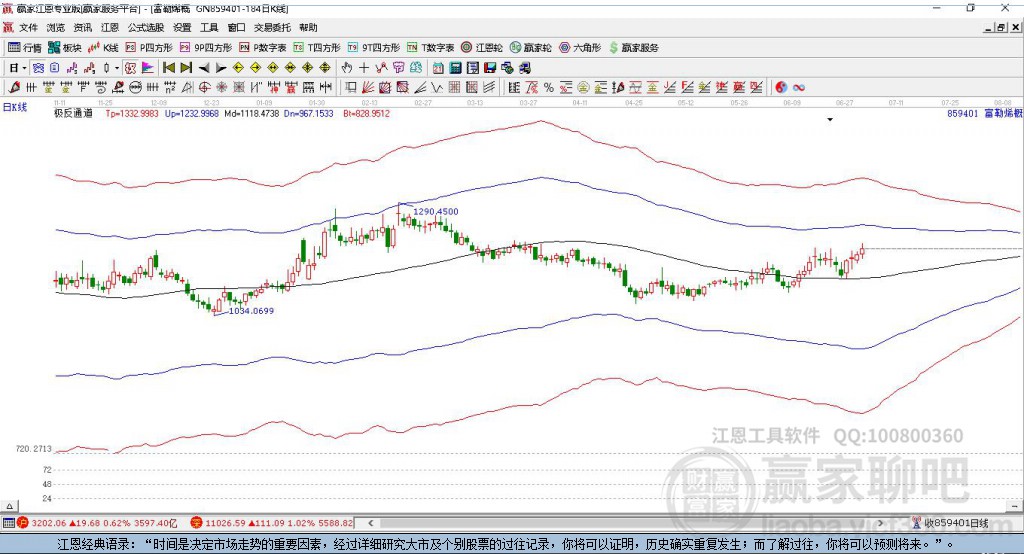Click the 行情 toolbar button
This screenshot has width=1024, height=554.
(x=24, y=48)
